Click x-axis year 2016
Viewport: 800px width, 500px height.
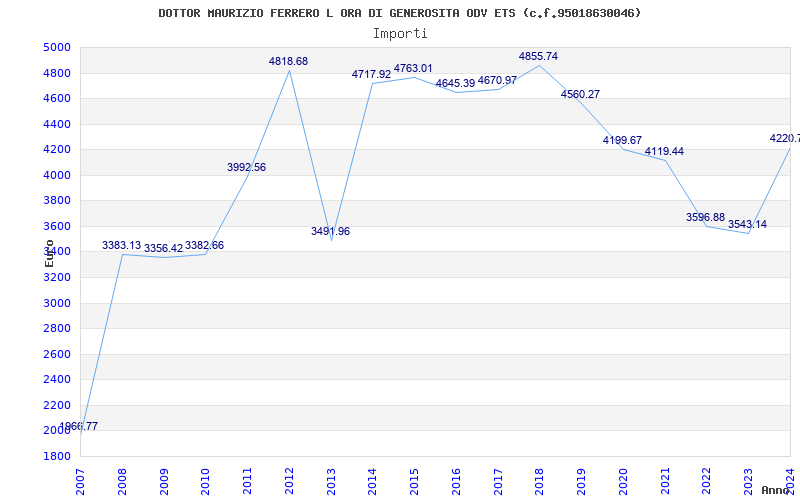point(457,482)
